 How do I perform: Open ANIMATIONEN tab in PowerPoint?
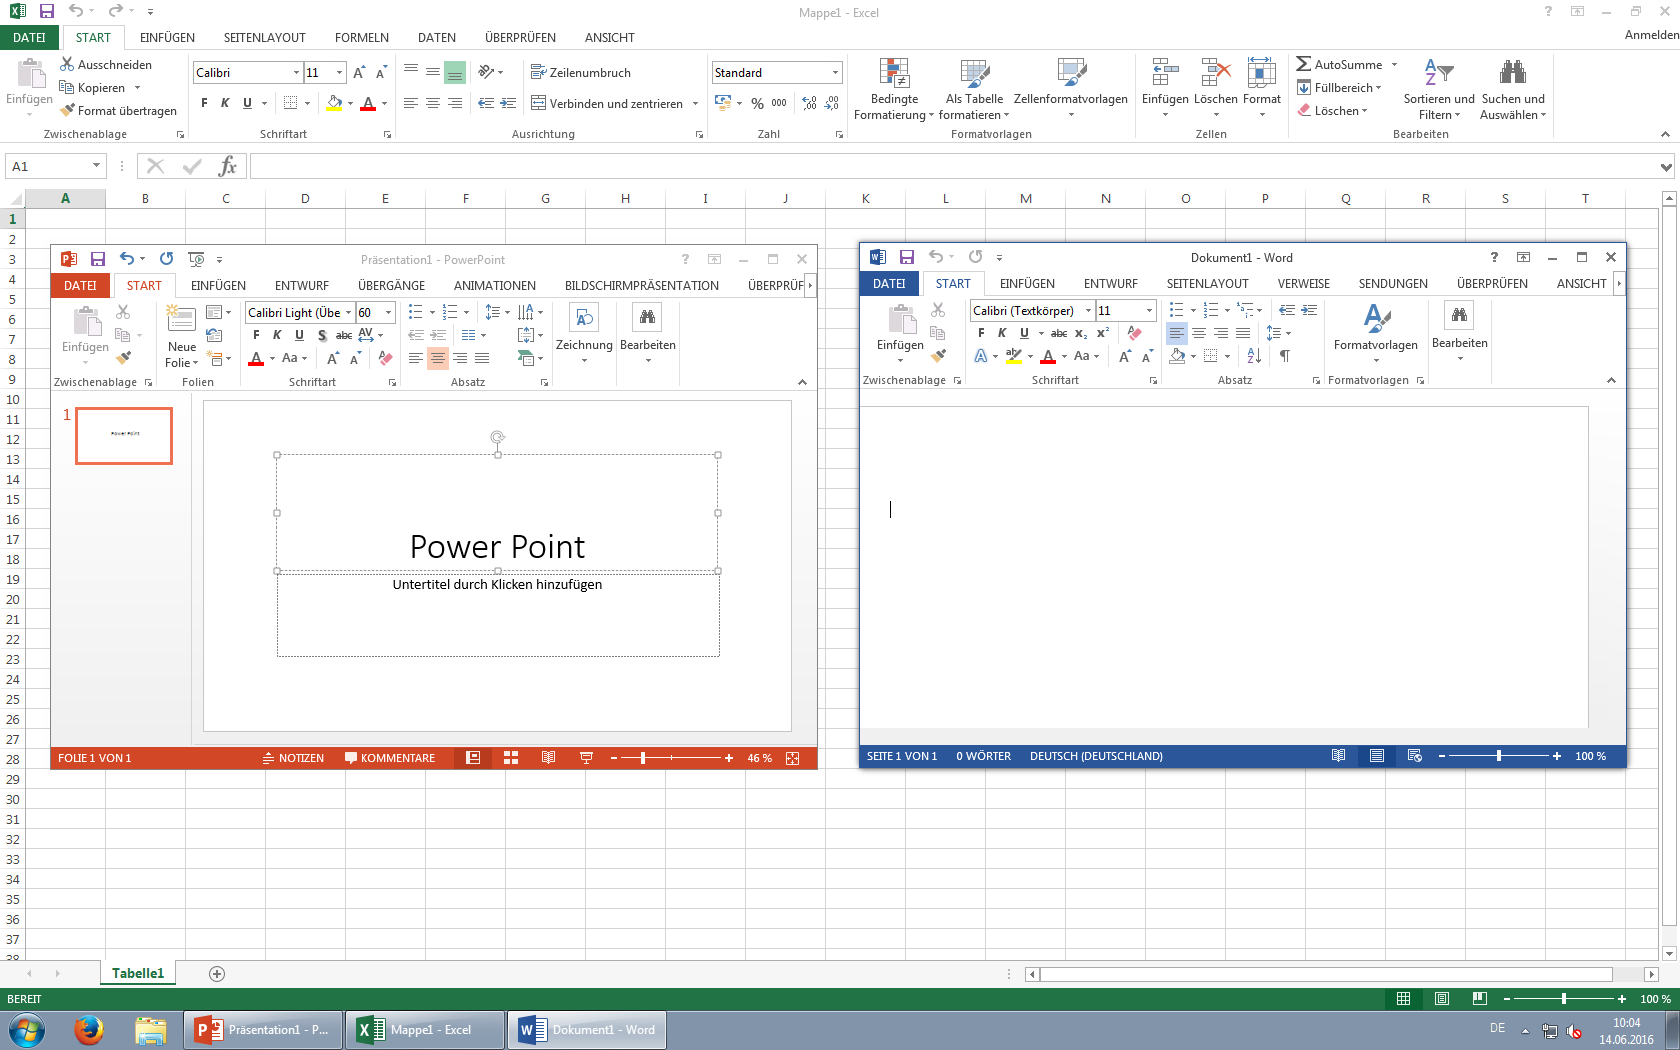pos(495,285)
